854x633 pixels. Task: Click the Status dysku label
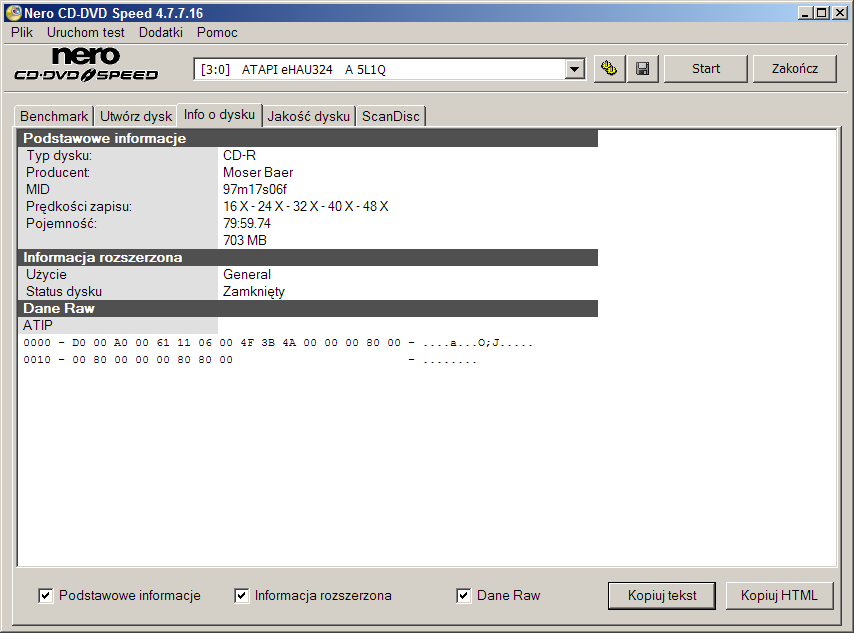pyautogui.click(x=64, y=291)
